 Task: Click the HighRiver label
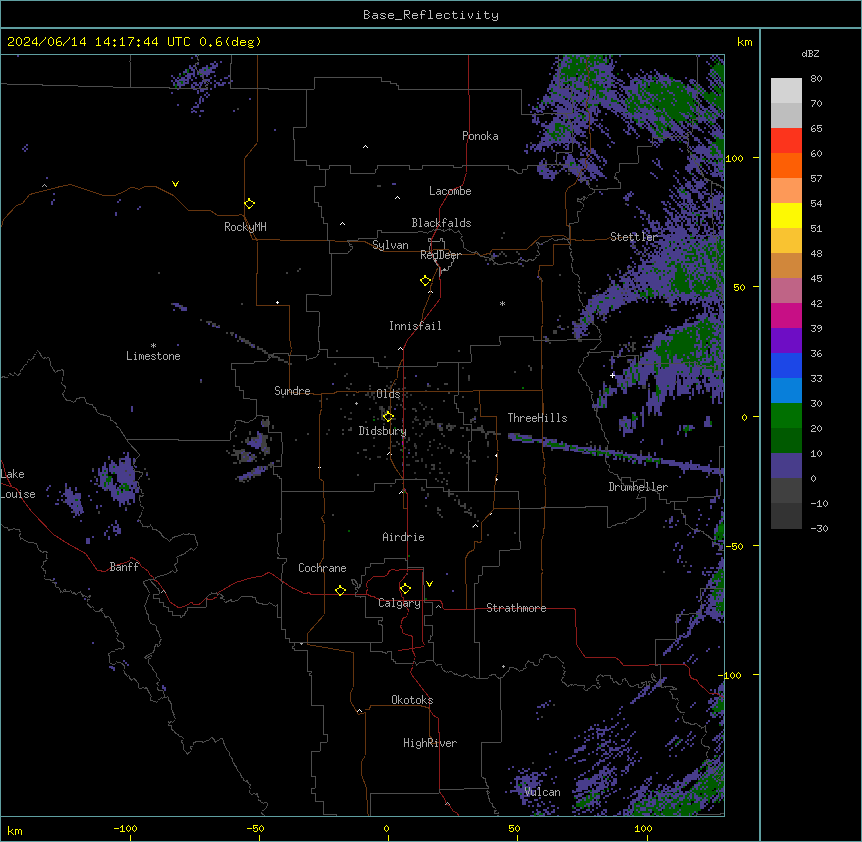tap(430, 743)
